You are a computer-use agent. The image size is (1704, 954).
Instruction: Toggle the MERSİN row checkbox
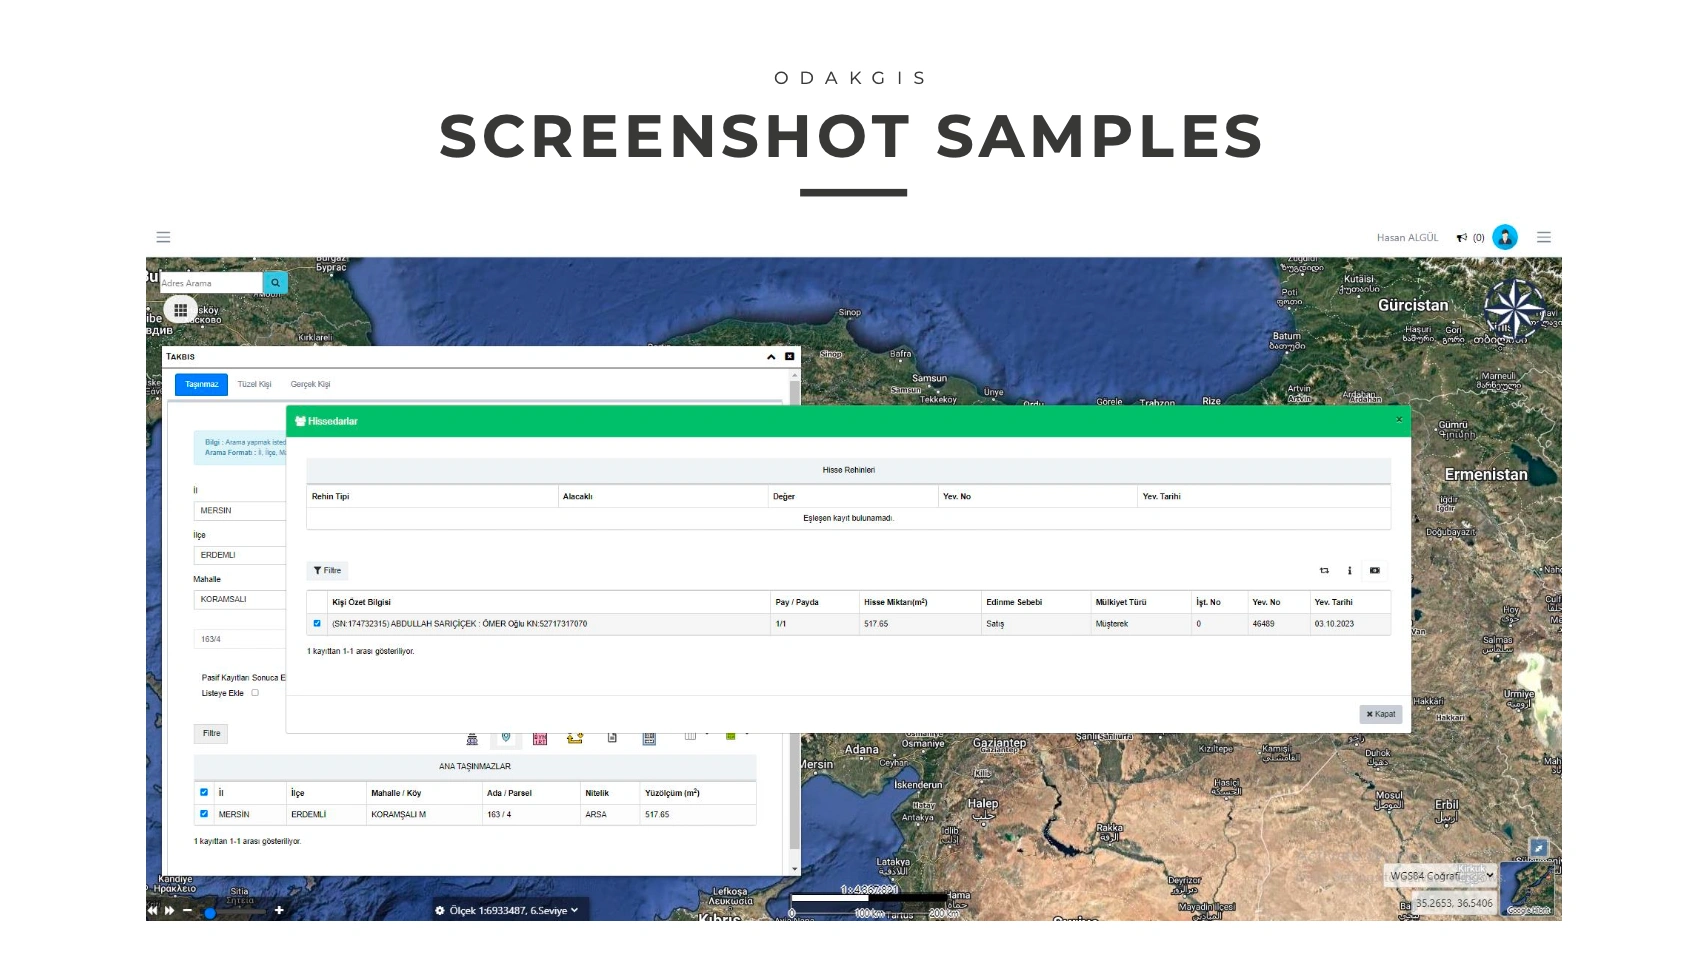pyautogui.click(x=204, y=814)
